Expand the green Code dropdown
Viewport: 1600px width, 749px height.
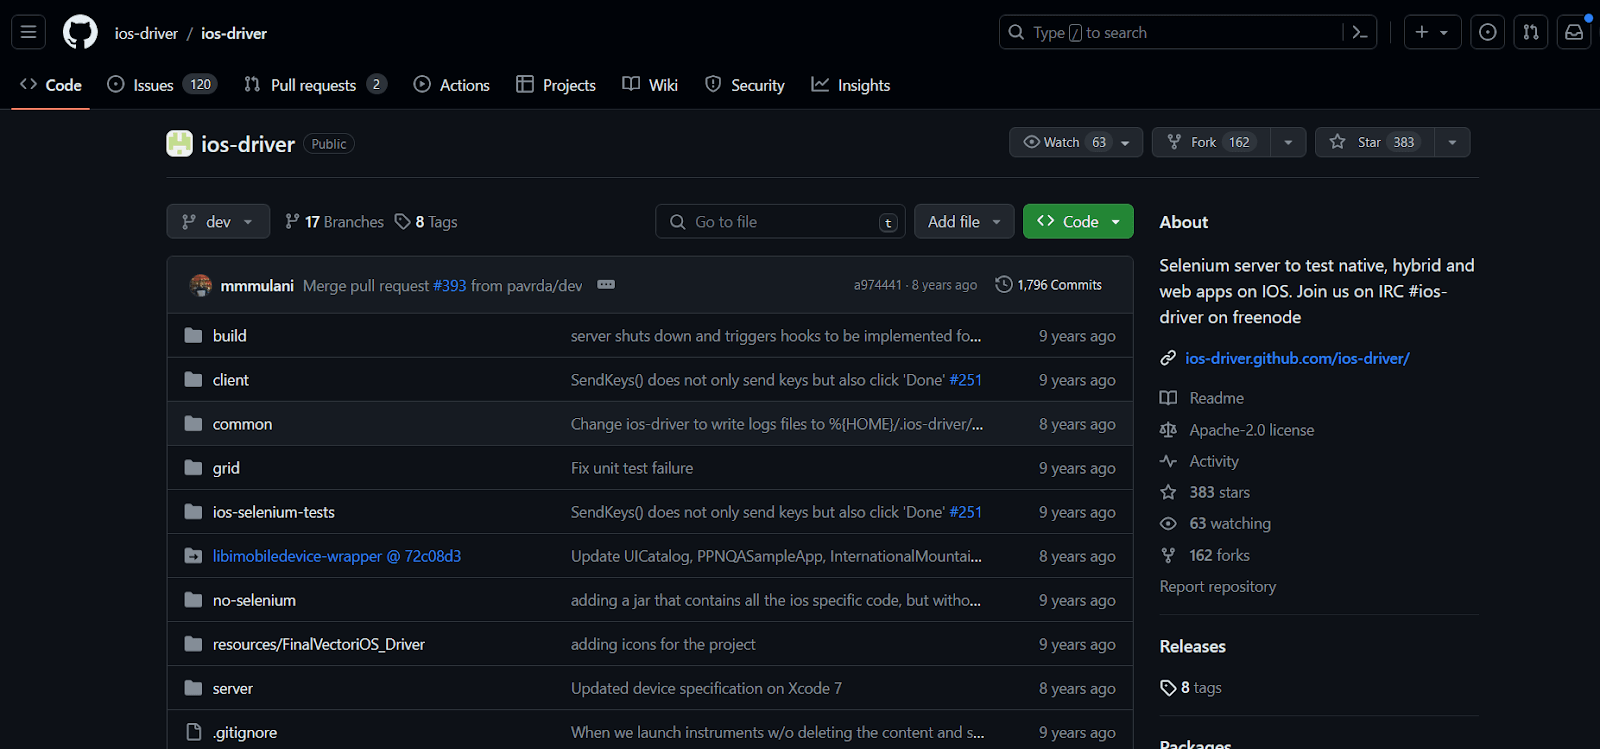1078,222
